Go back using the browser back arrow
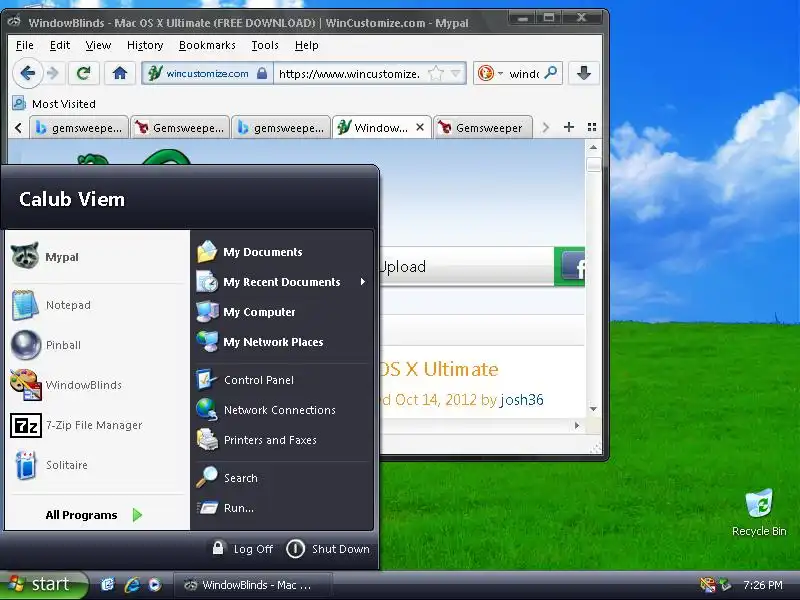Screen dimensions: 800x600 click(x=28, y=73)
